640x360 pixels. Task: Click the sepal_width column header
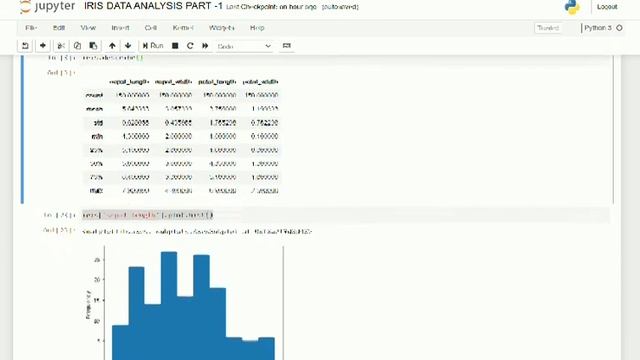[173, 82]
